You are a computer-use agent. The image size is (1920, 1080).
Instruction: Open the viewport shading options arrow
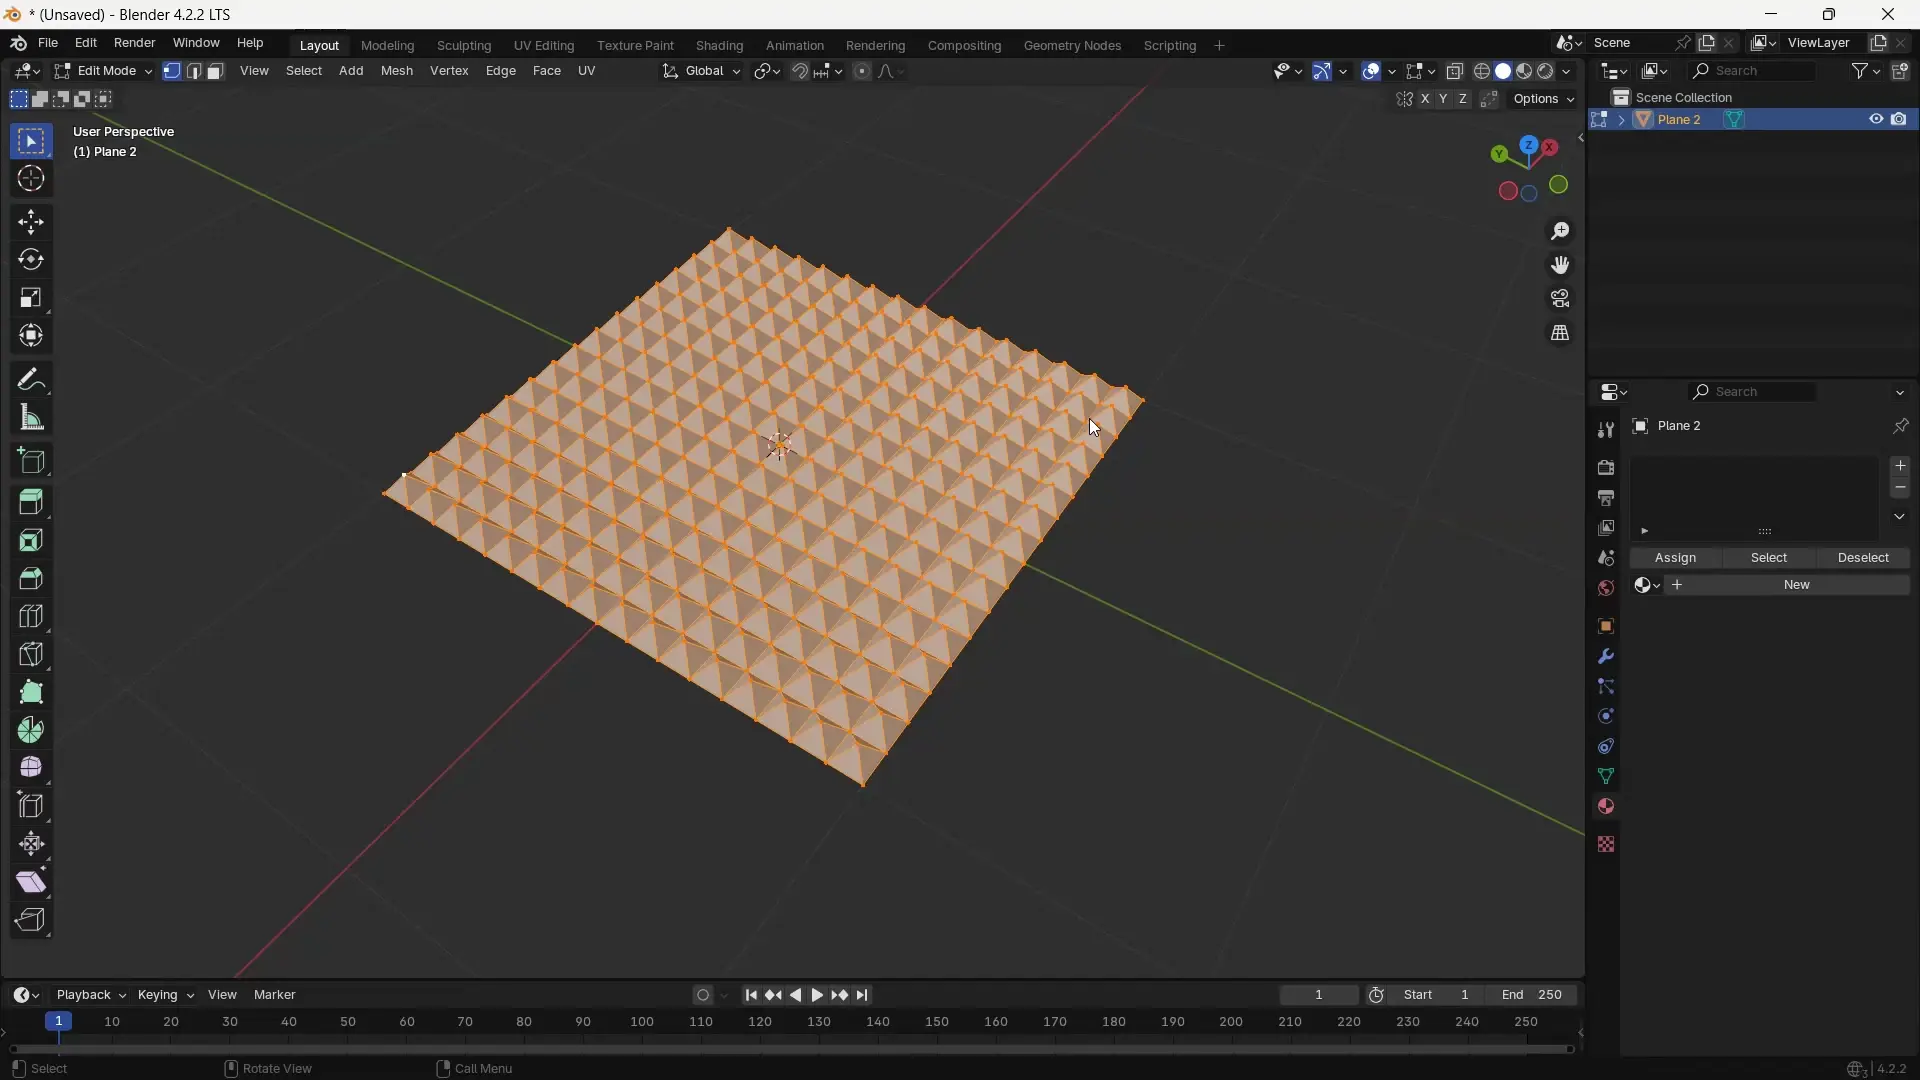[x=1568, y=72]
